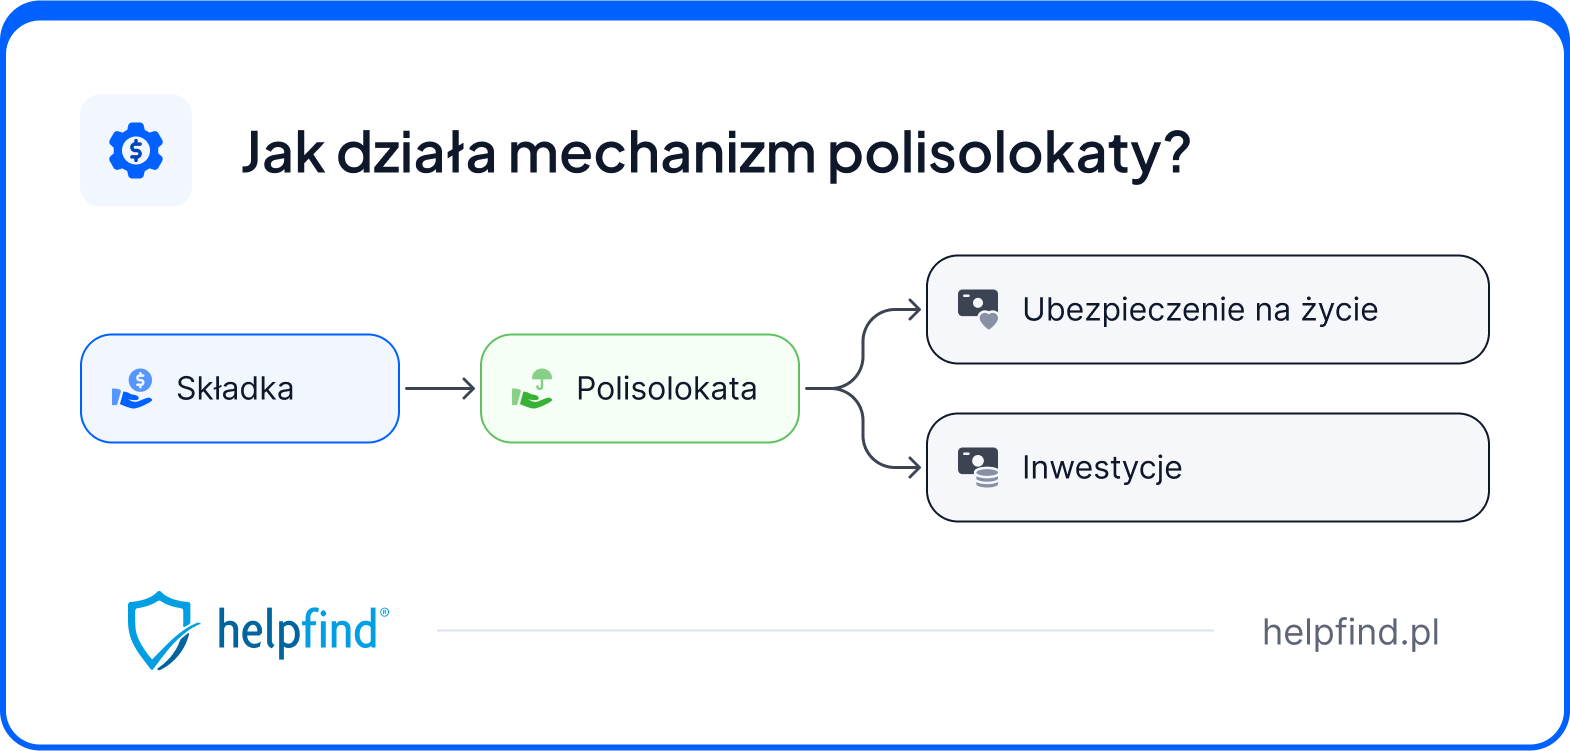The width and height of the screenshot is (1570, 751).
Task: Select the Inwestycje label text
Action: (x=1102, y=468)
